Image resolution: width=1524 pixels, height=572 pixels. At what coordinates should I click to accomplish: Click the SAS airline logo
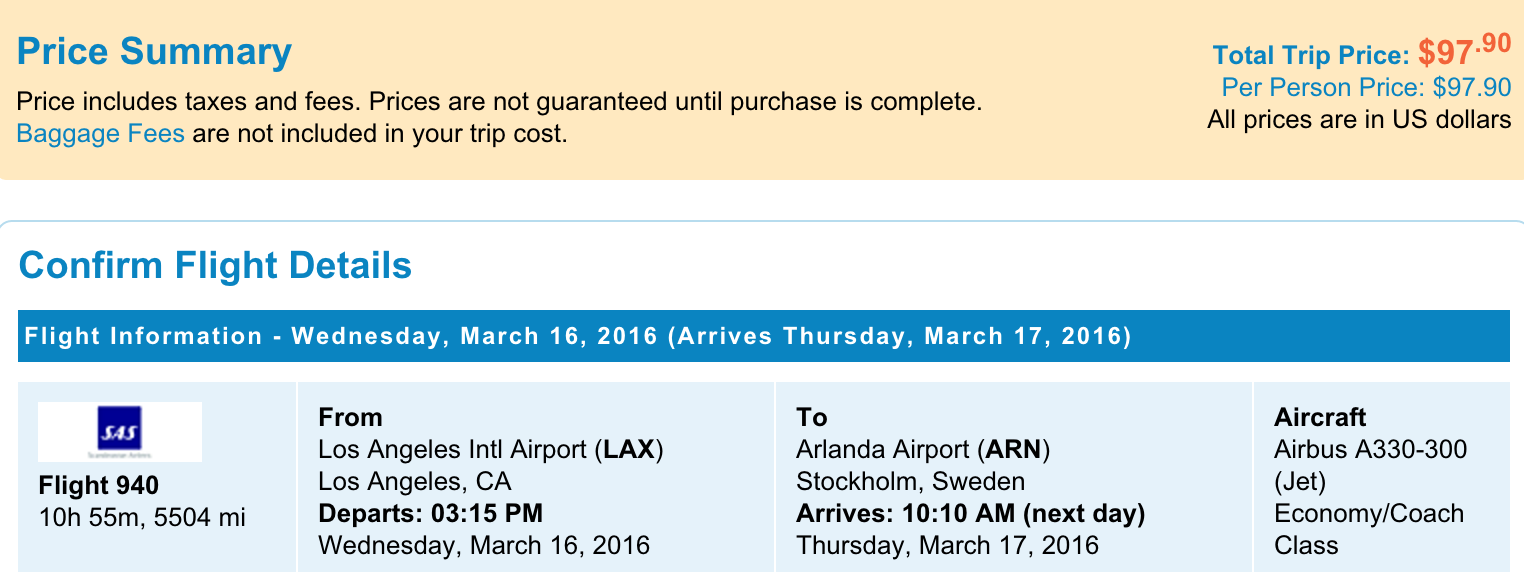tap(120, 432)
